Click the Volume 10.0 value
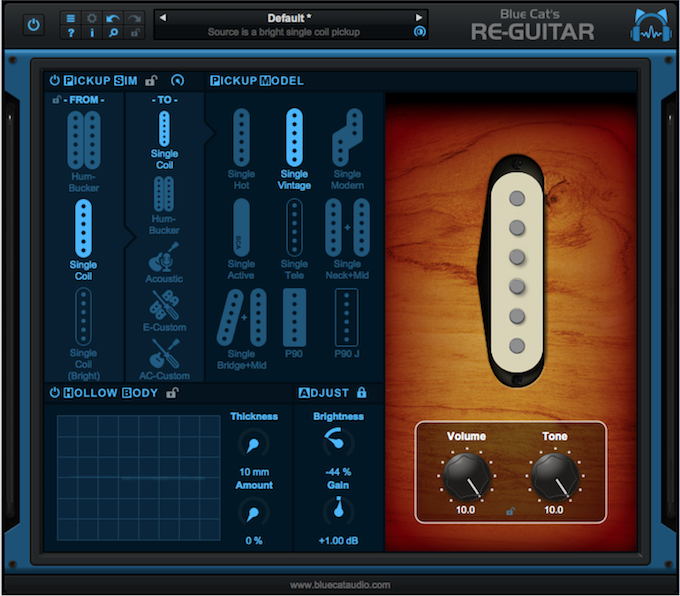This screenshot has width=680, height=596. click(465, 510)
